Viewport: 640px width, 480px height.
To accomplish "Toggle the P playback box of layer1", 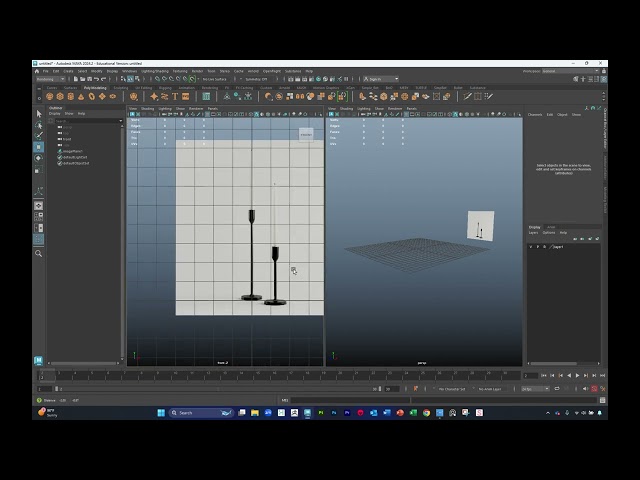I will pos(538,247).
